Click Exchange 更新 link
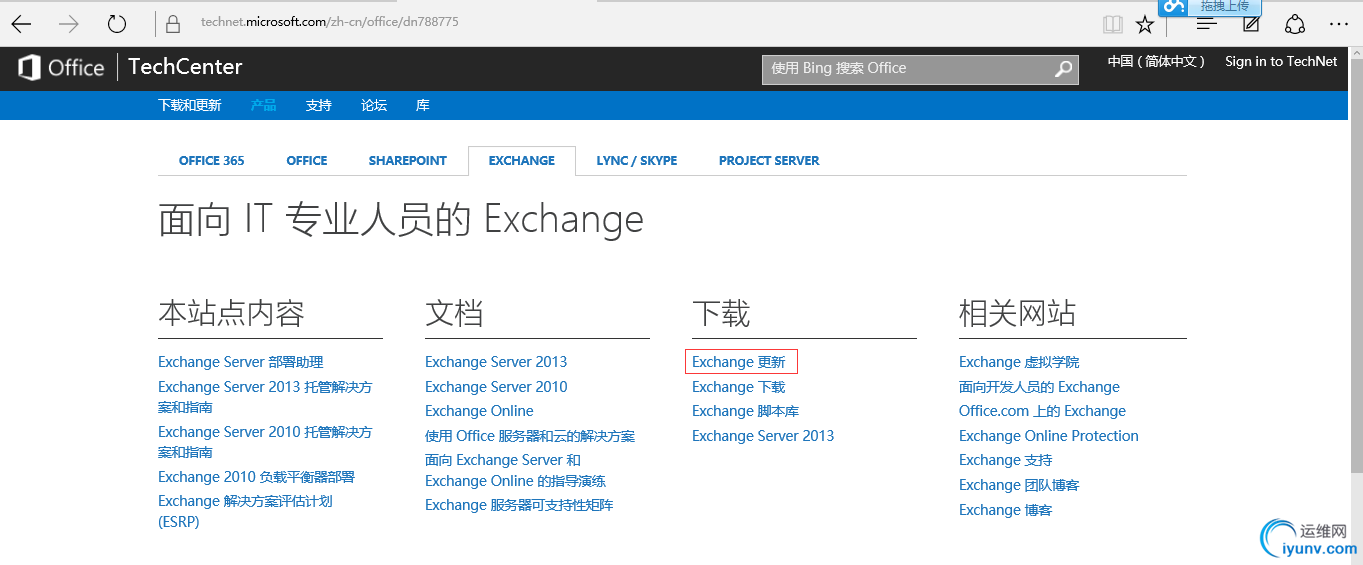 point(739,362)
